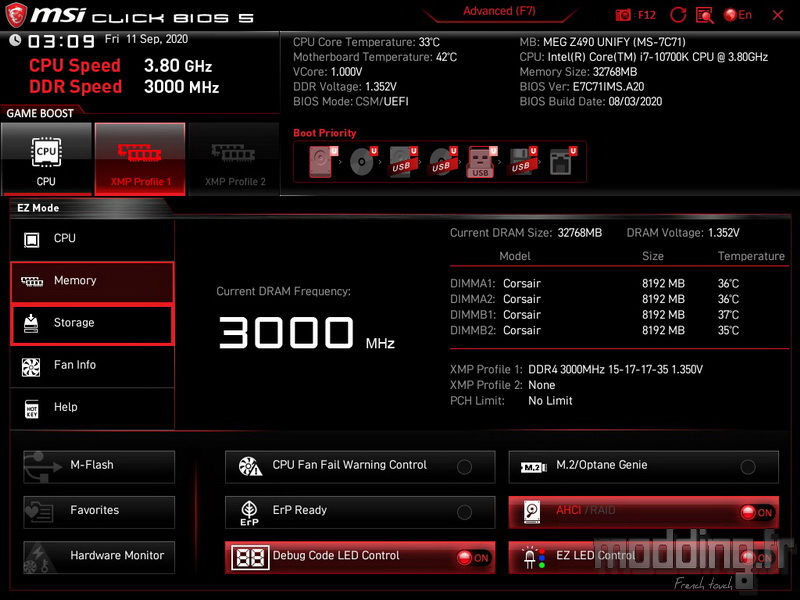The width and height of the screenshot is (800, 600).
Task: Click DRAM Voltage 1.352V in memory panel
Action: tap(683, 233)
